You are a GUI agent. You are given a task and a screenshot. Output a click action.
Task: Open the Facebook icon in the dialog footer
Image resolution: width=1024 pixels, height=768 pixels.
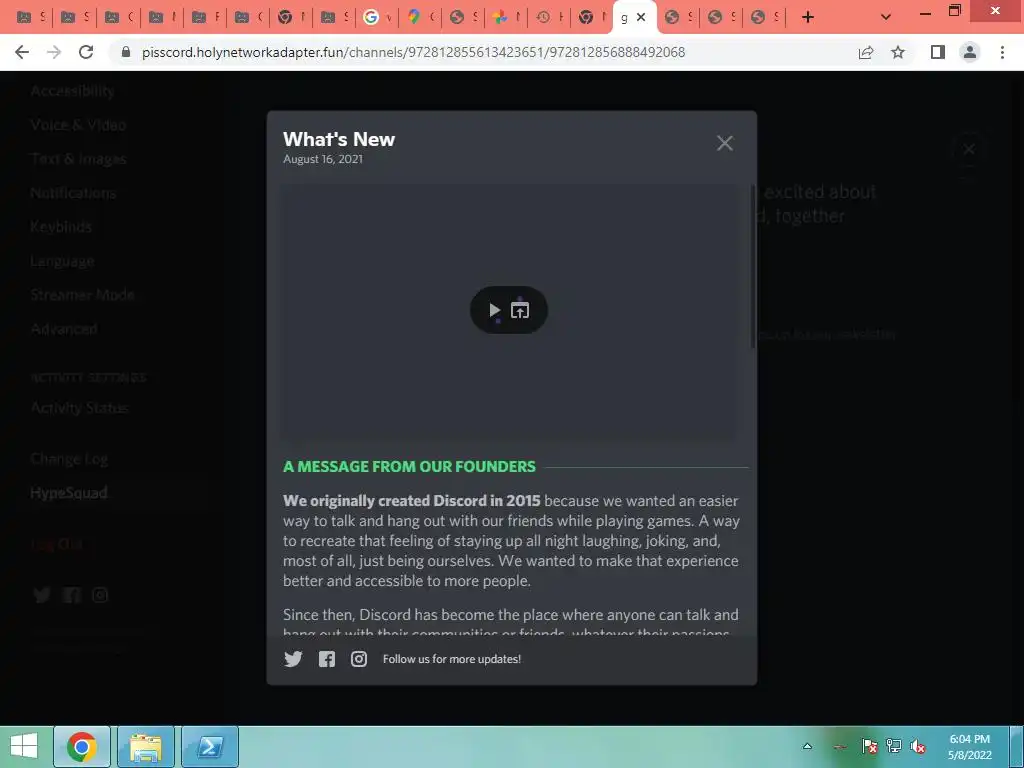pos(327,659)
